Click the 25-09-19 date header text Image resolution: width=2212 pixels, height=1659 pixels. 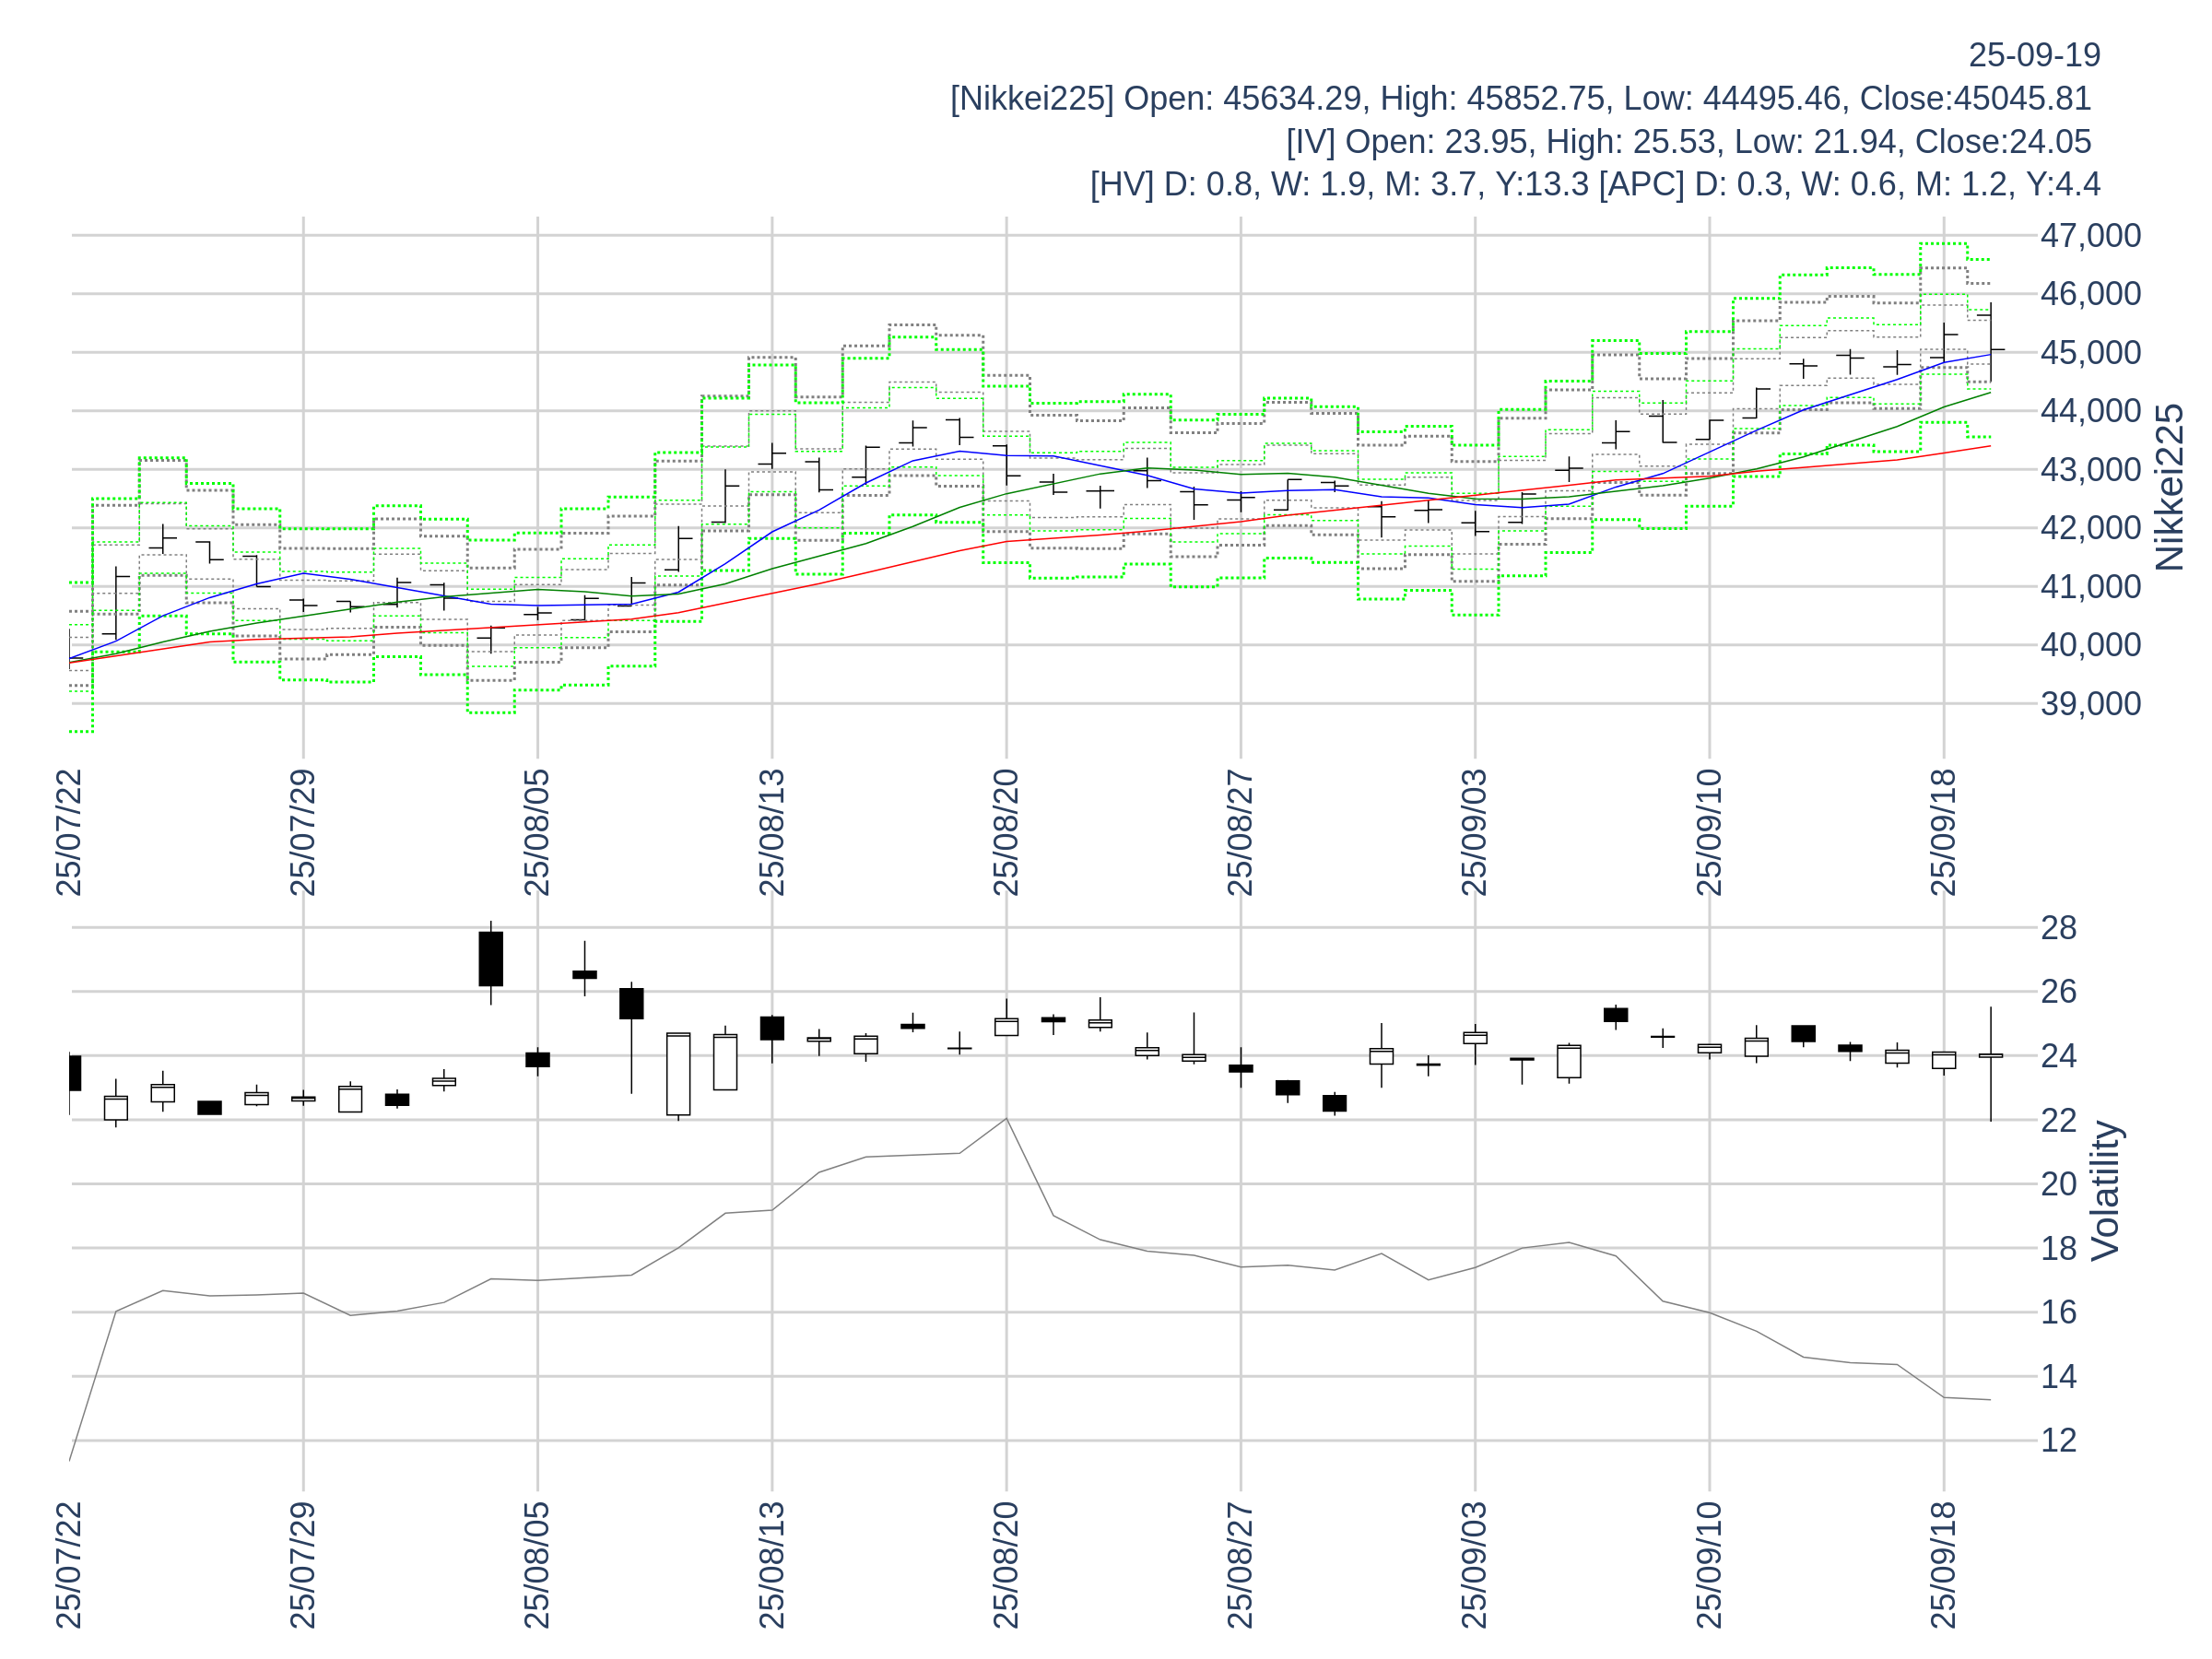(2034, 55)
